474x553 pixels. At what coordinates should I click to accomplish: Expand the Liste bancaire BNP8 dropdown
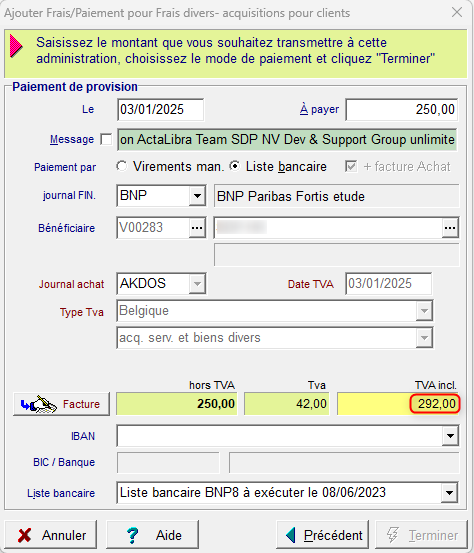tap(450, 492)
